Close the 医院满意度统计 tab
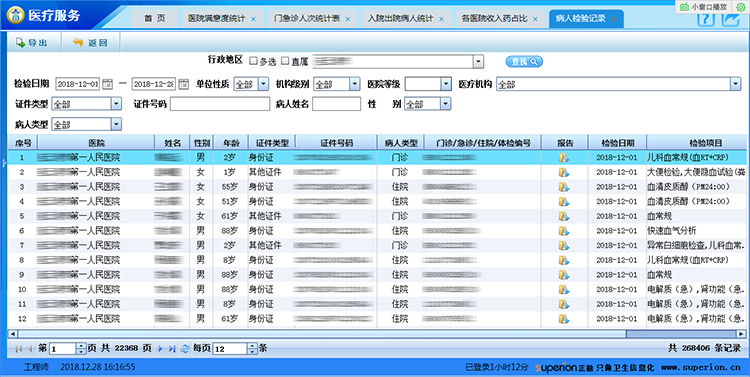This screenshot has height=377, width=750. pyautogui.click(x=253, y=19)
